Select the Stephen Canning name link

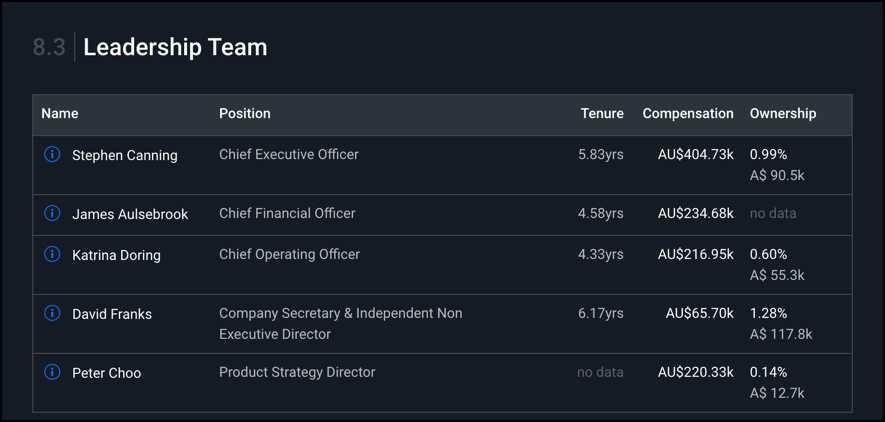click(x=125, y=156)
